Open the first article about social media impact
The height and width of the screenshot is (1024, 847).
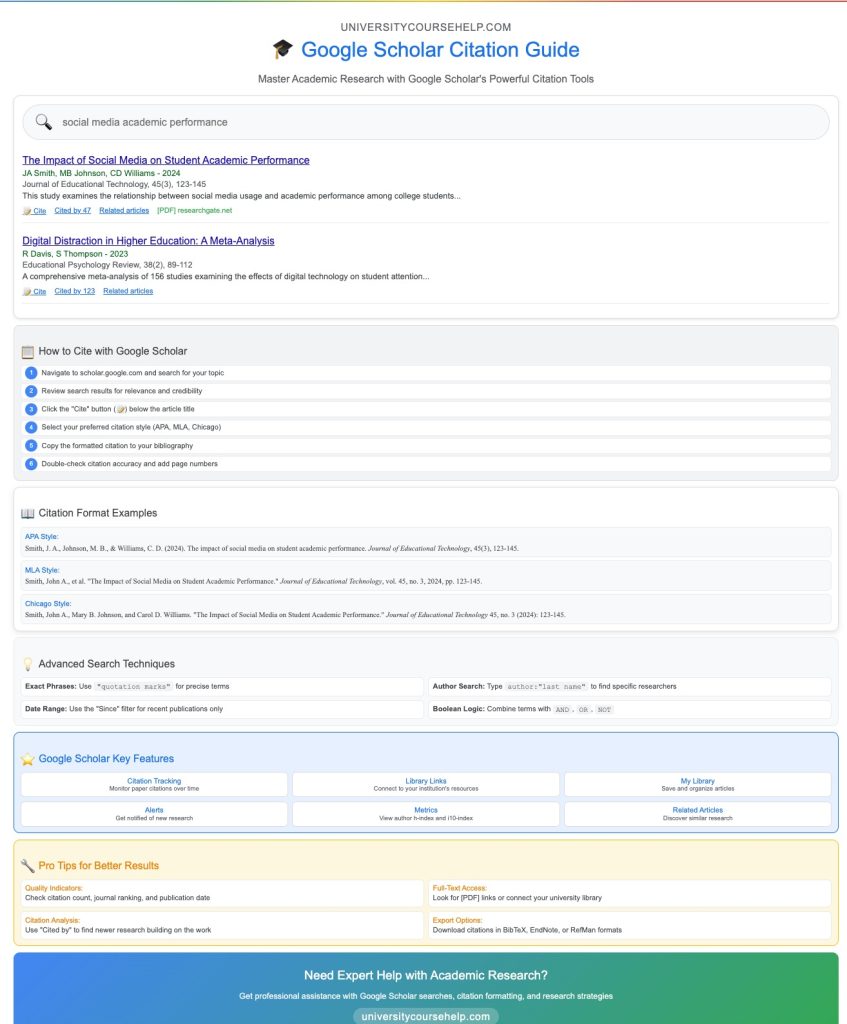pyautogui.click(x=166, y=160)
